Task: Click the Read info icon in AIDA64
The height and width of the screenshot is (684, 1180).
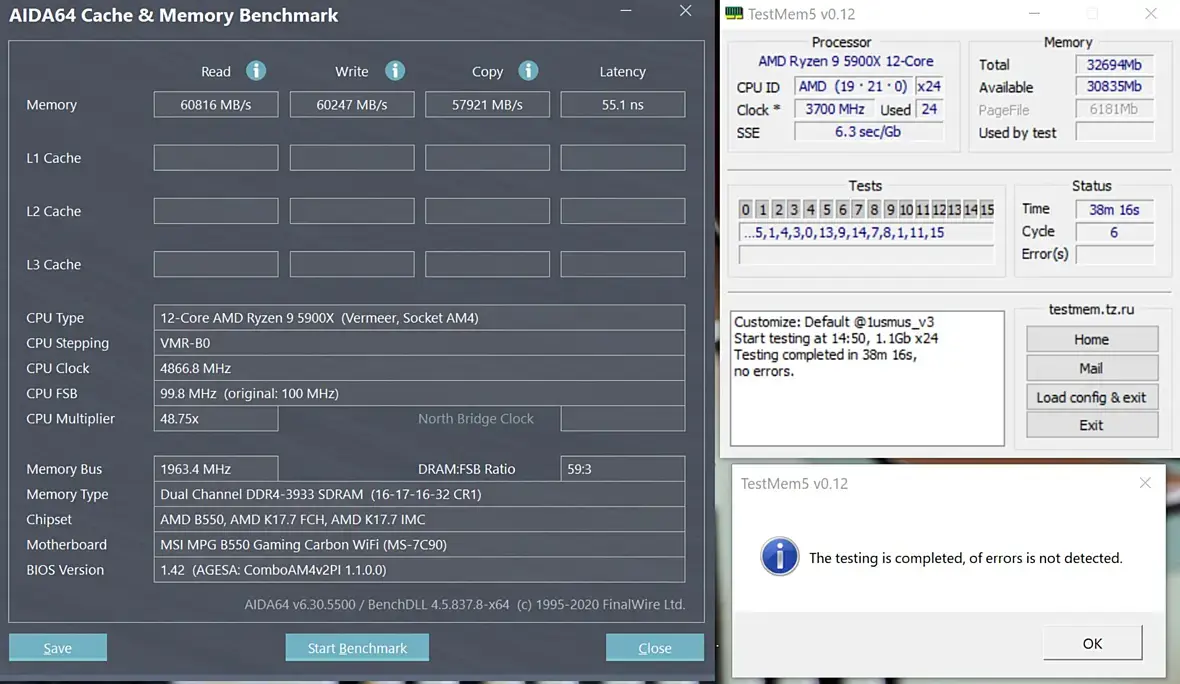Action: (256, 71)
